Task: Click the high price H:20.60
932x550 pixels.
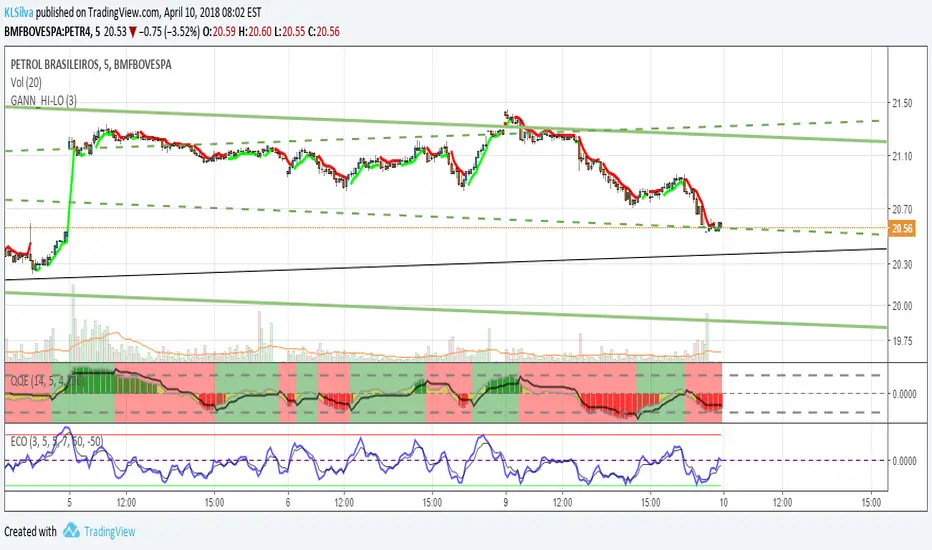Action: [x=255, y=32]
